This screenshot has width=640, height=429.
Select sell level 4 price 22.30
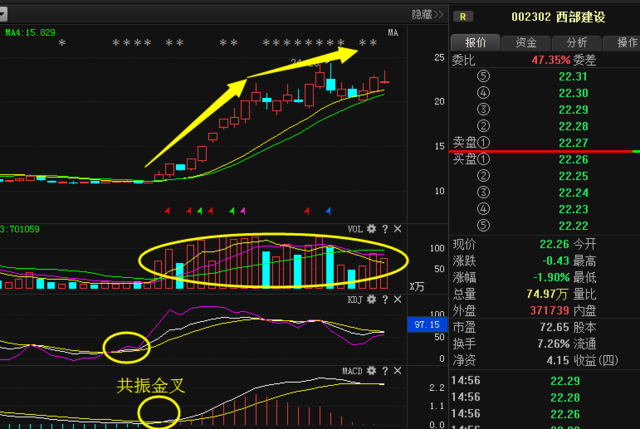click(x=573, y=93)
